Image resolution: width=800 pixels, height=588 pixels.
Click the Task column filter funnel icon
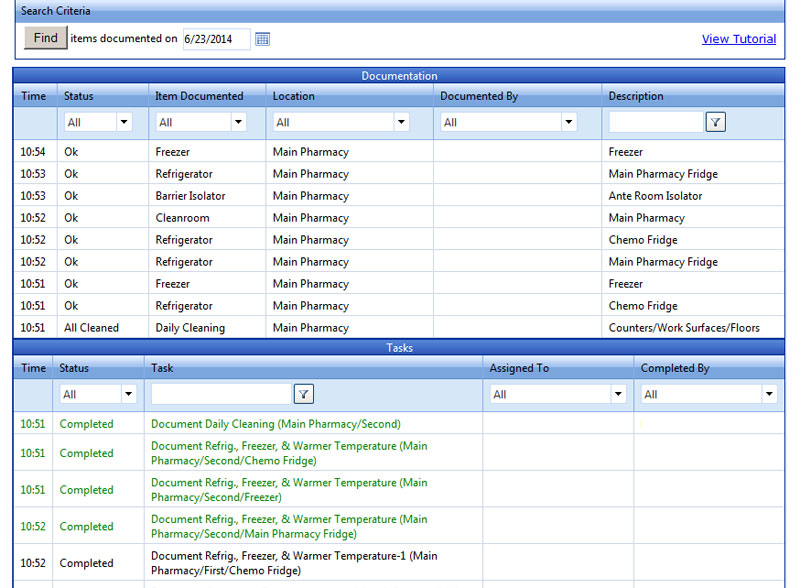coord(303,394)
